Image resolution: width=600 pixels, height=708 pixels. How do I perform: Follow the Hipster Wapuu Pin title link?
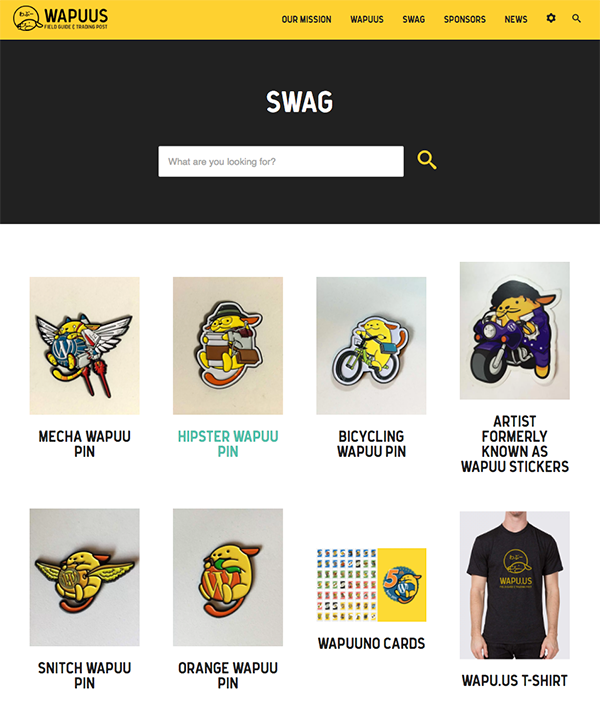tap(228, 444)
